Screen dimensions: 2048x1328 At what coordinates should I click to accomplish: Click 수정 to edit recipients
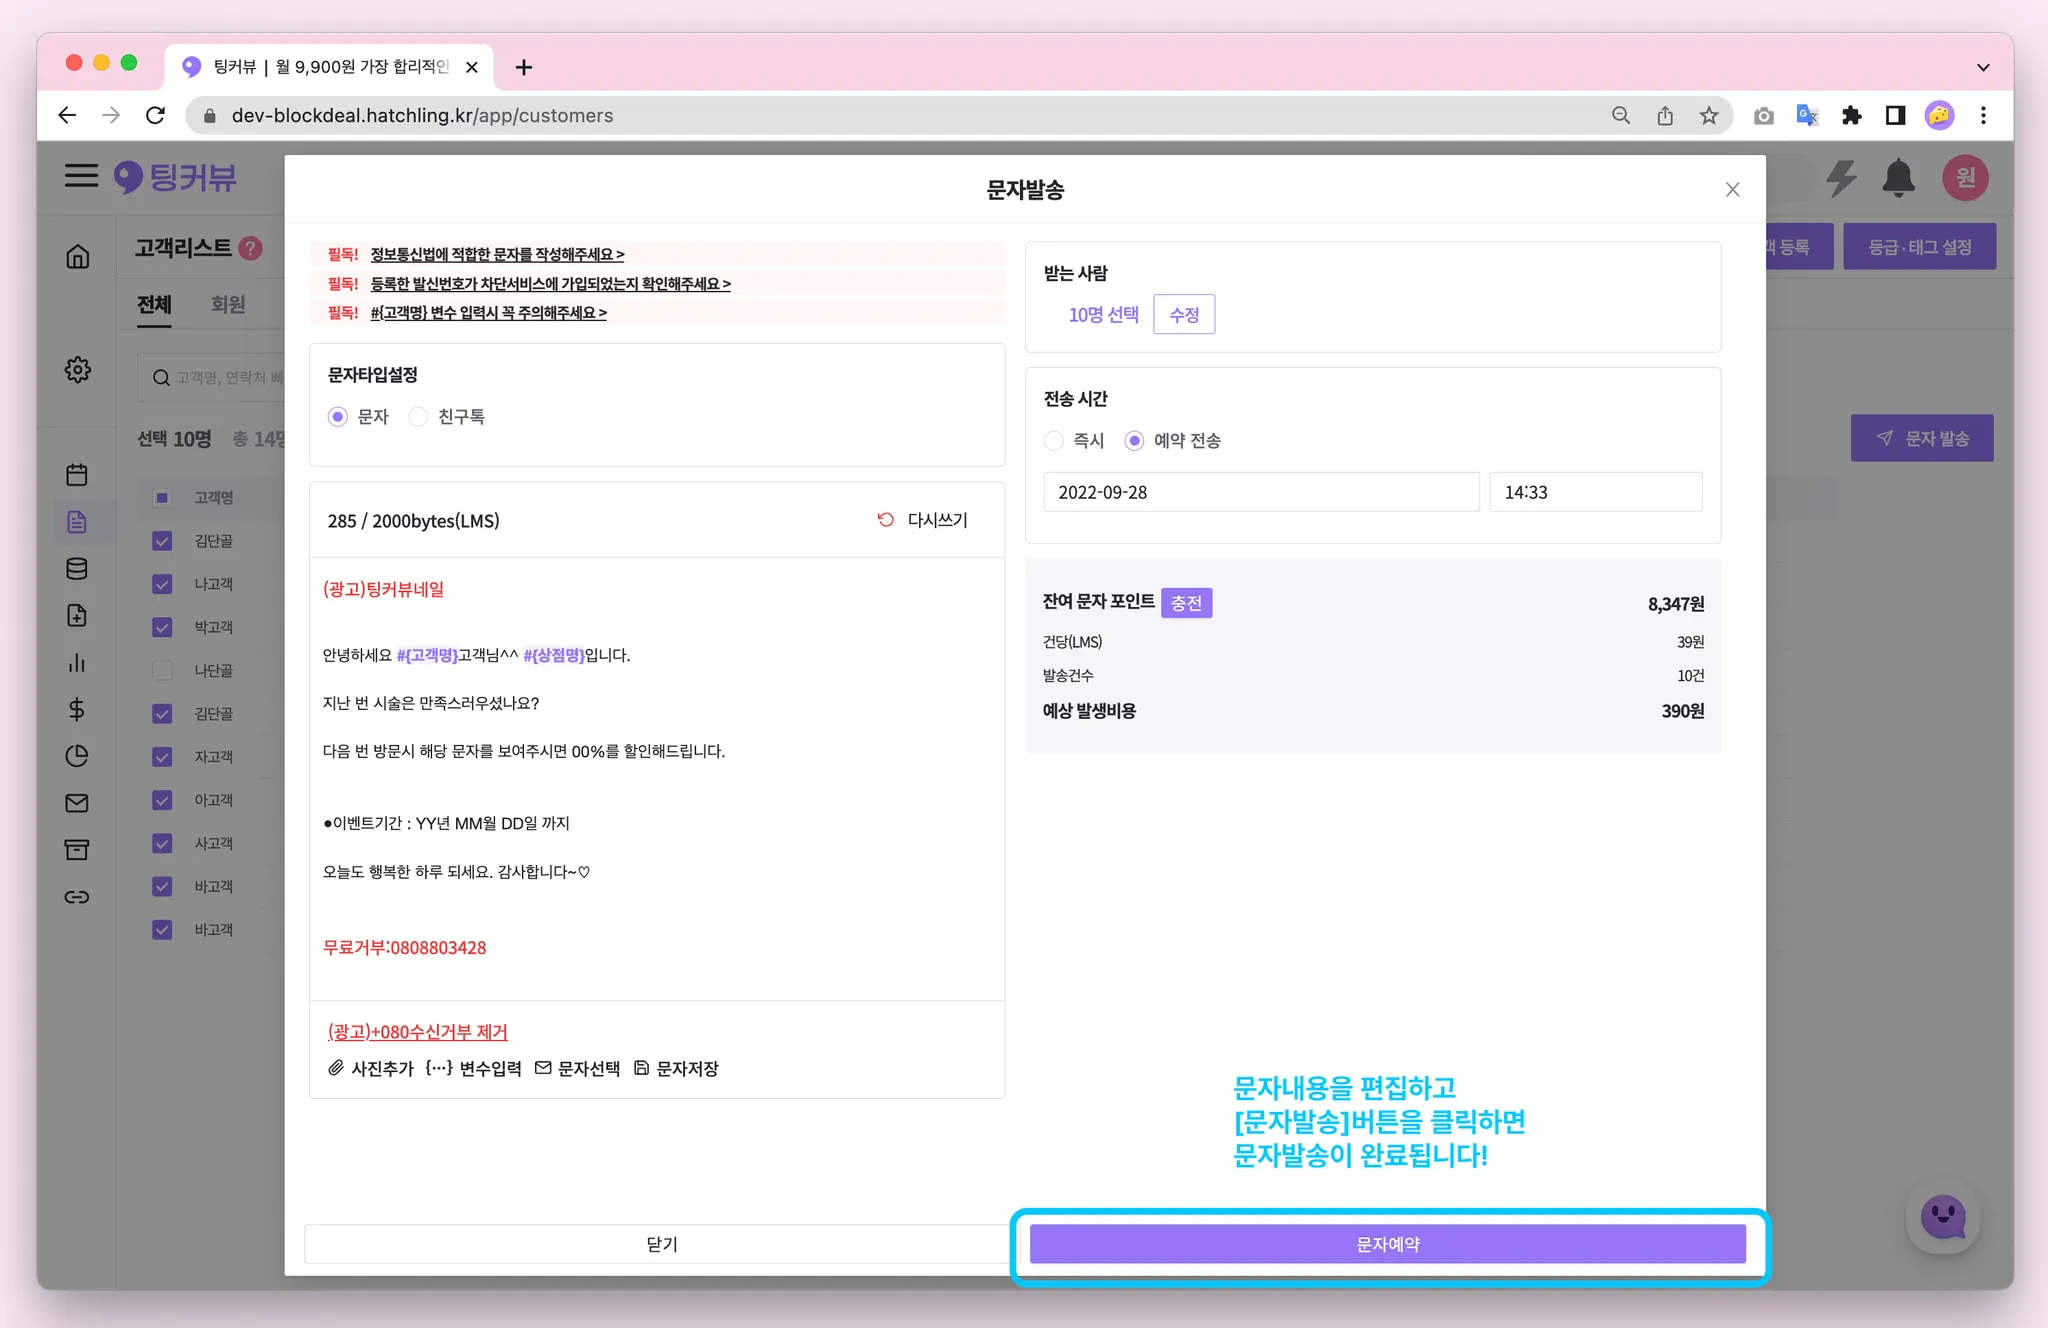(x=1184, y=315)
